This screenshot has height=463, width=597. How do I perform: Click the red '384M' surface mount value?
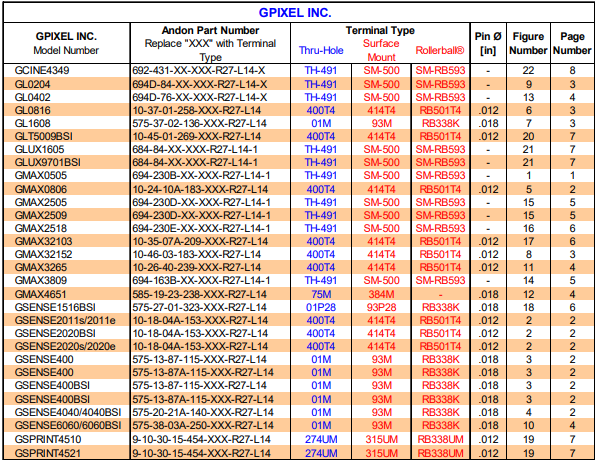pos(381,294)
